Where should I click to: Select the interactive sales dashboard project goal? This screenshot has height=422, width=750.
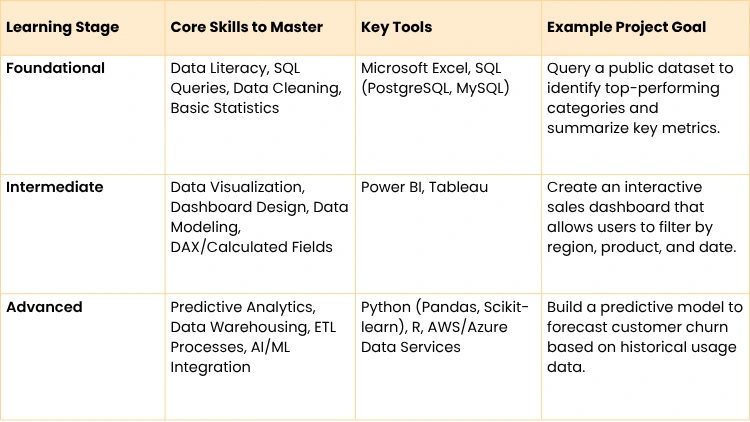(x=641, y=216)
